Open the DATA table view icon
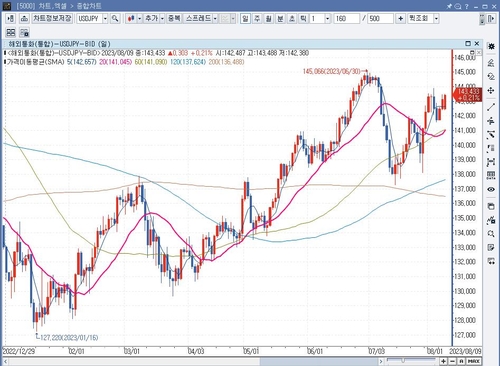The width and height of the screenshot is (500, 366). (491, 175)
